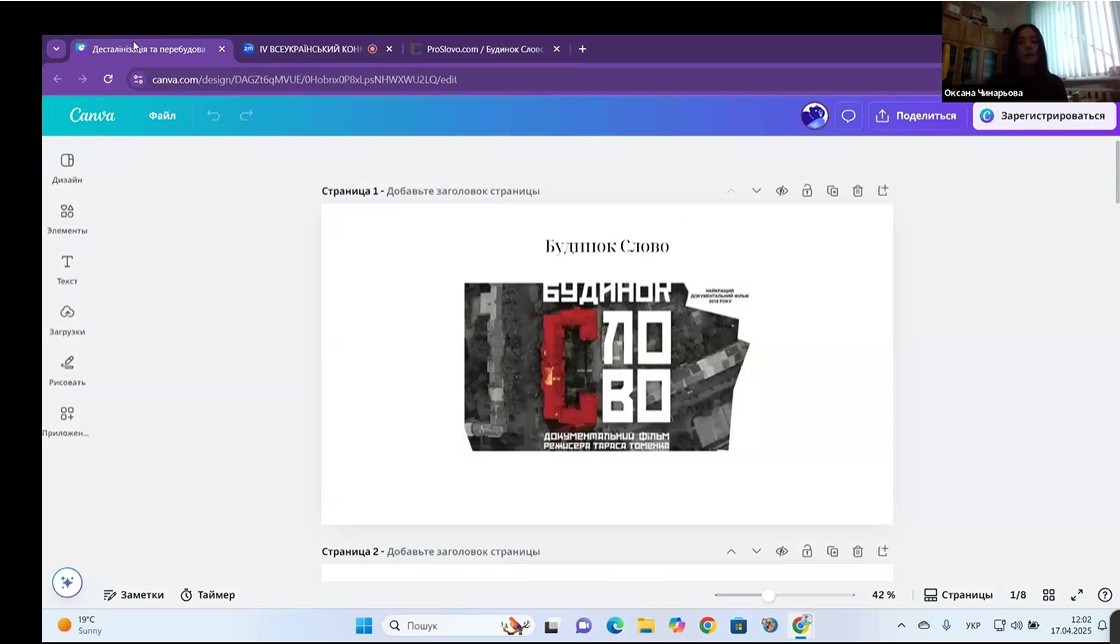Screen dimensions: 1120x644
Task: Go forward in browser history
Action: [x=83, y=79]
